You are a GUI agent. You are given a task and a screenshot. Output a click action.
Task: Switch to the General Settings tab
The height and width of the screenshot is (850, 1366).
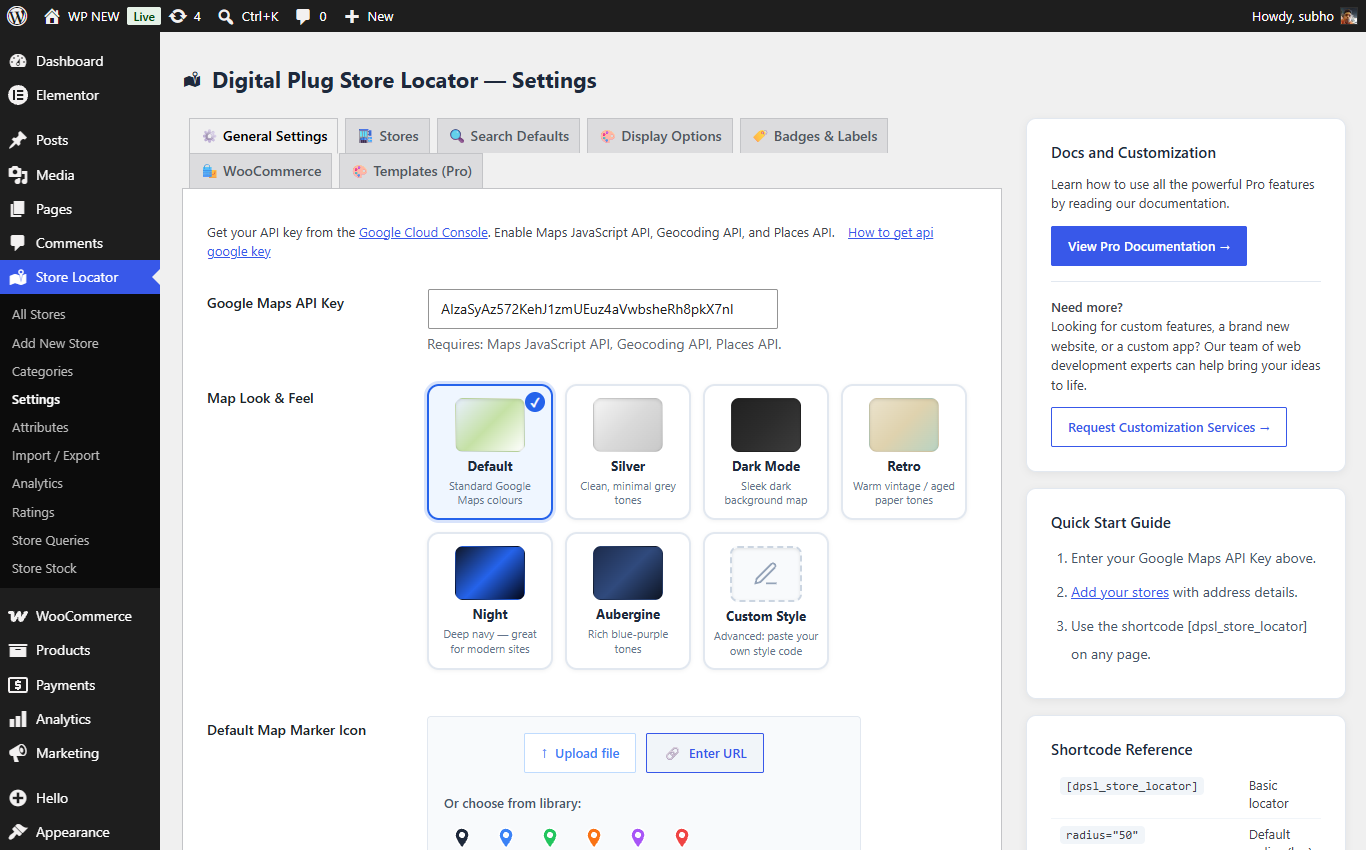tap(264, 136)
